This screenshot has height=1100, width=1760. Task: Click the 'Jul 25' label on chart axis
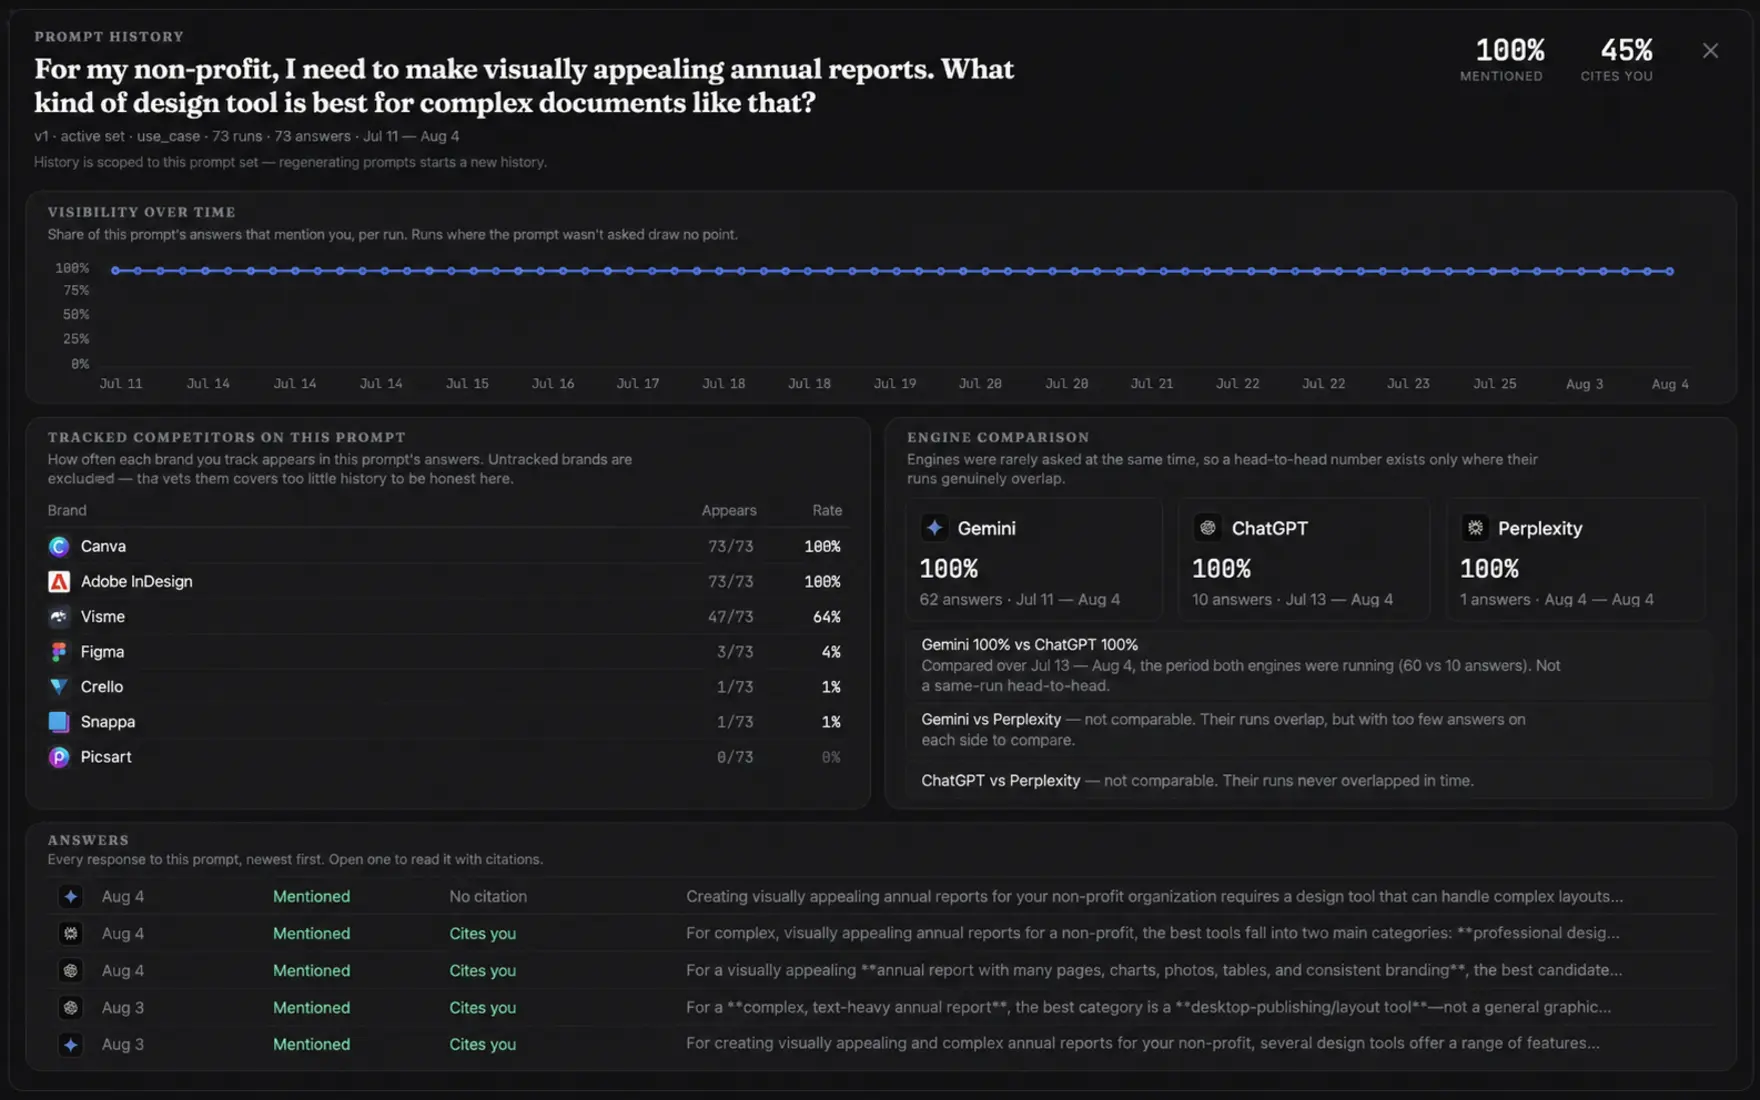(x=1494, y=383)
